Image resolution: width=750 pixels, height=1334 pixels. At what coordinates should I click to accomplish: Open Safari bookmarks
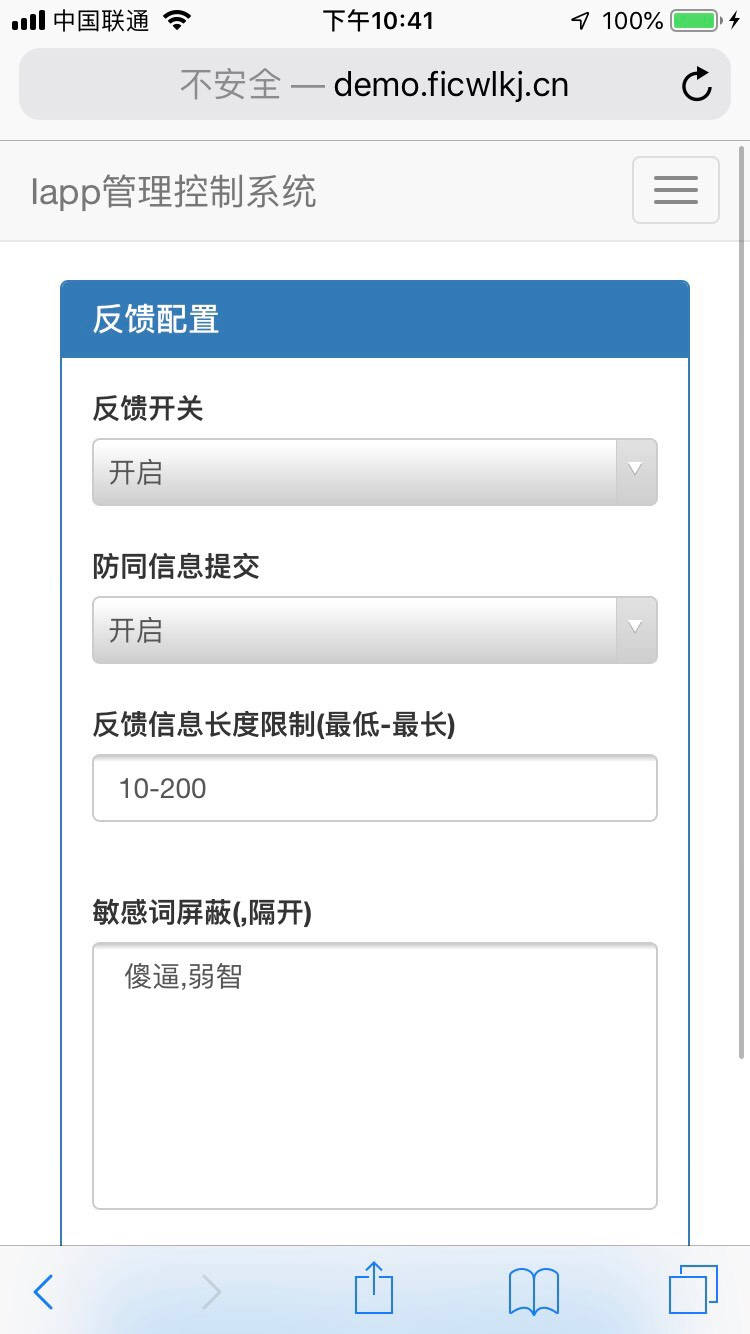pos(534,1292)
